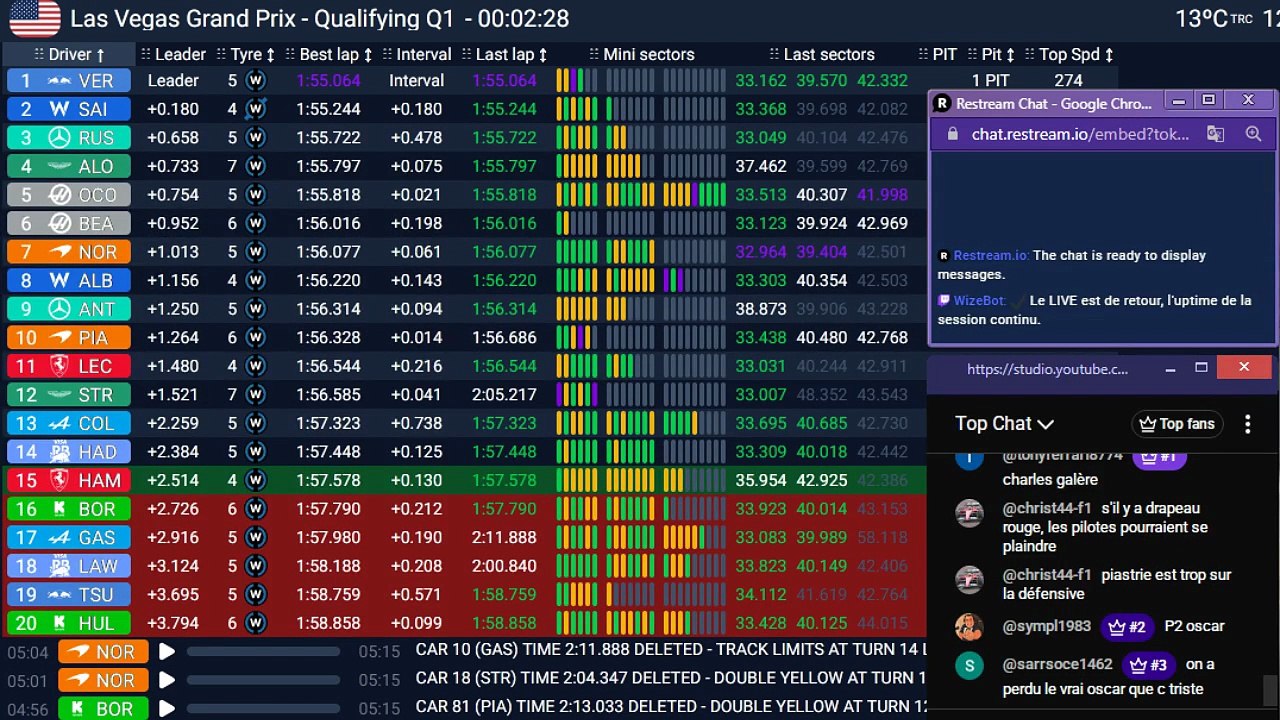The width and height of the screenshot is (1280, 720).
Task: Click the PIT column header
Action: click(x=938, y=54)
